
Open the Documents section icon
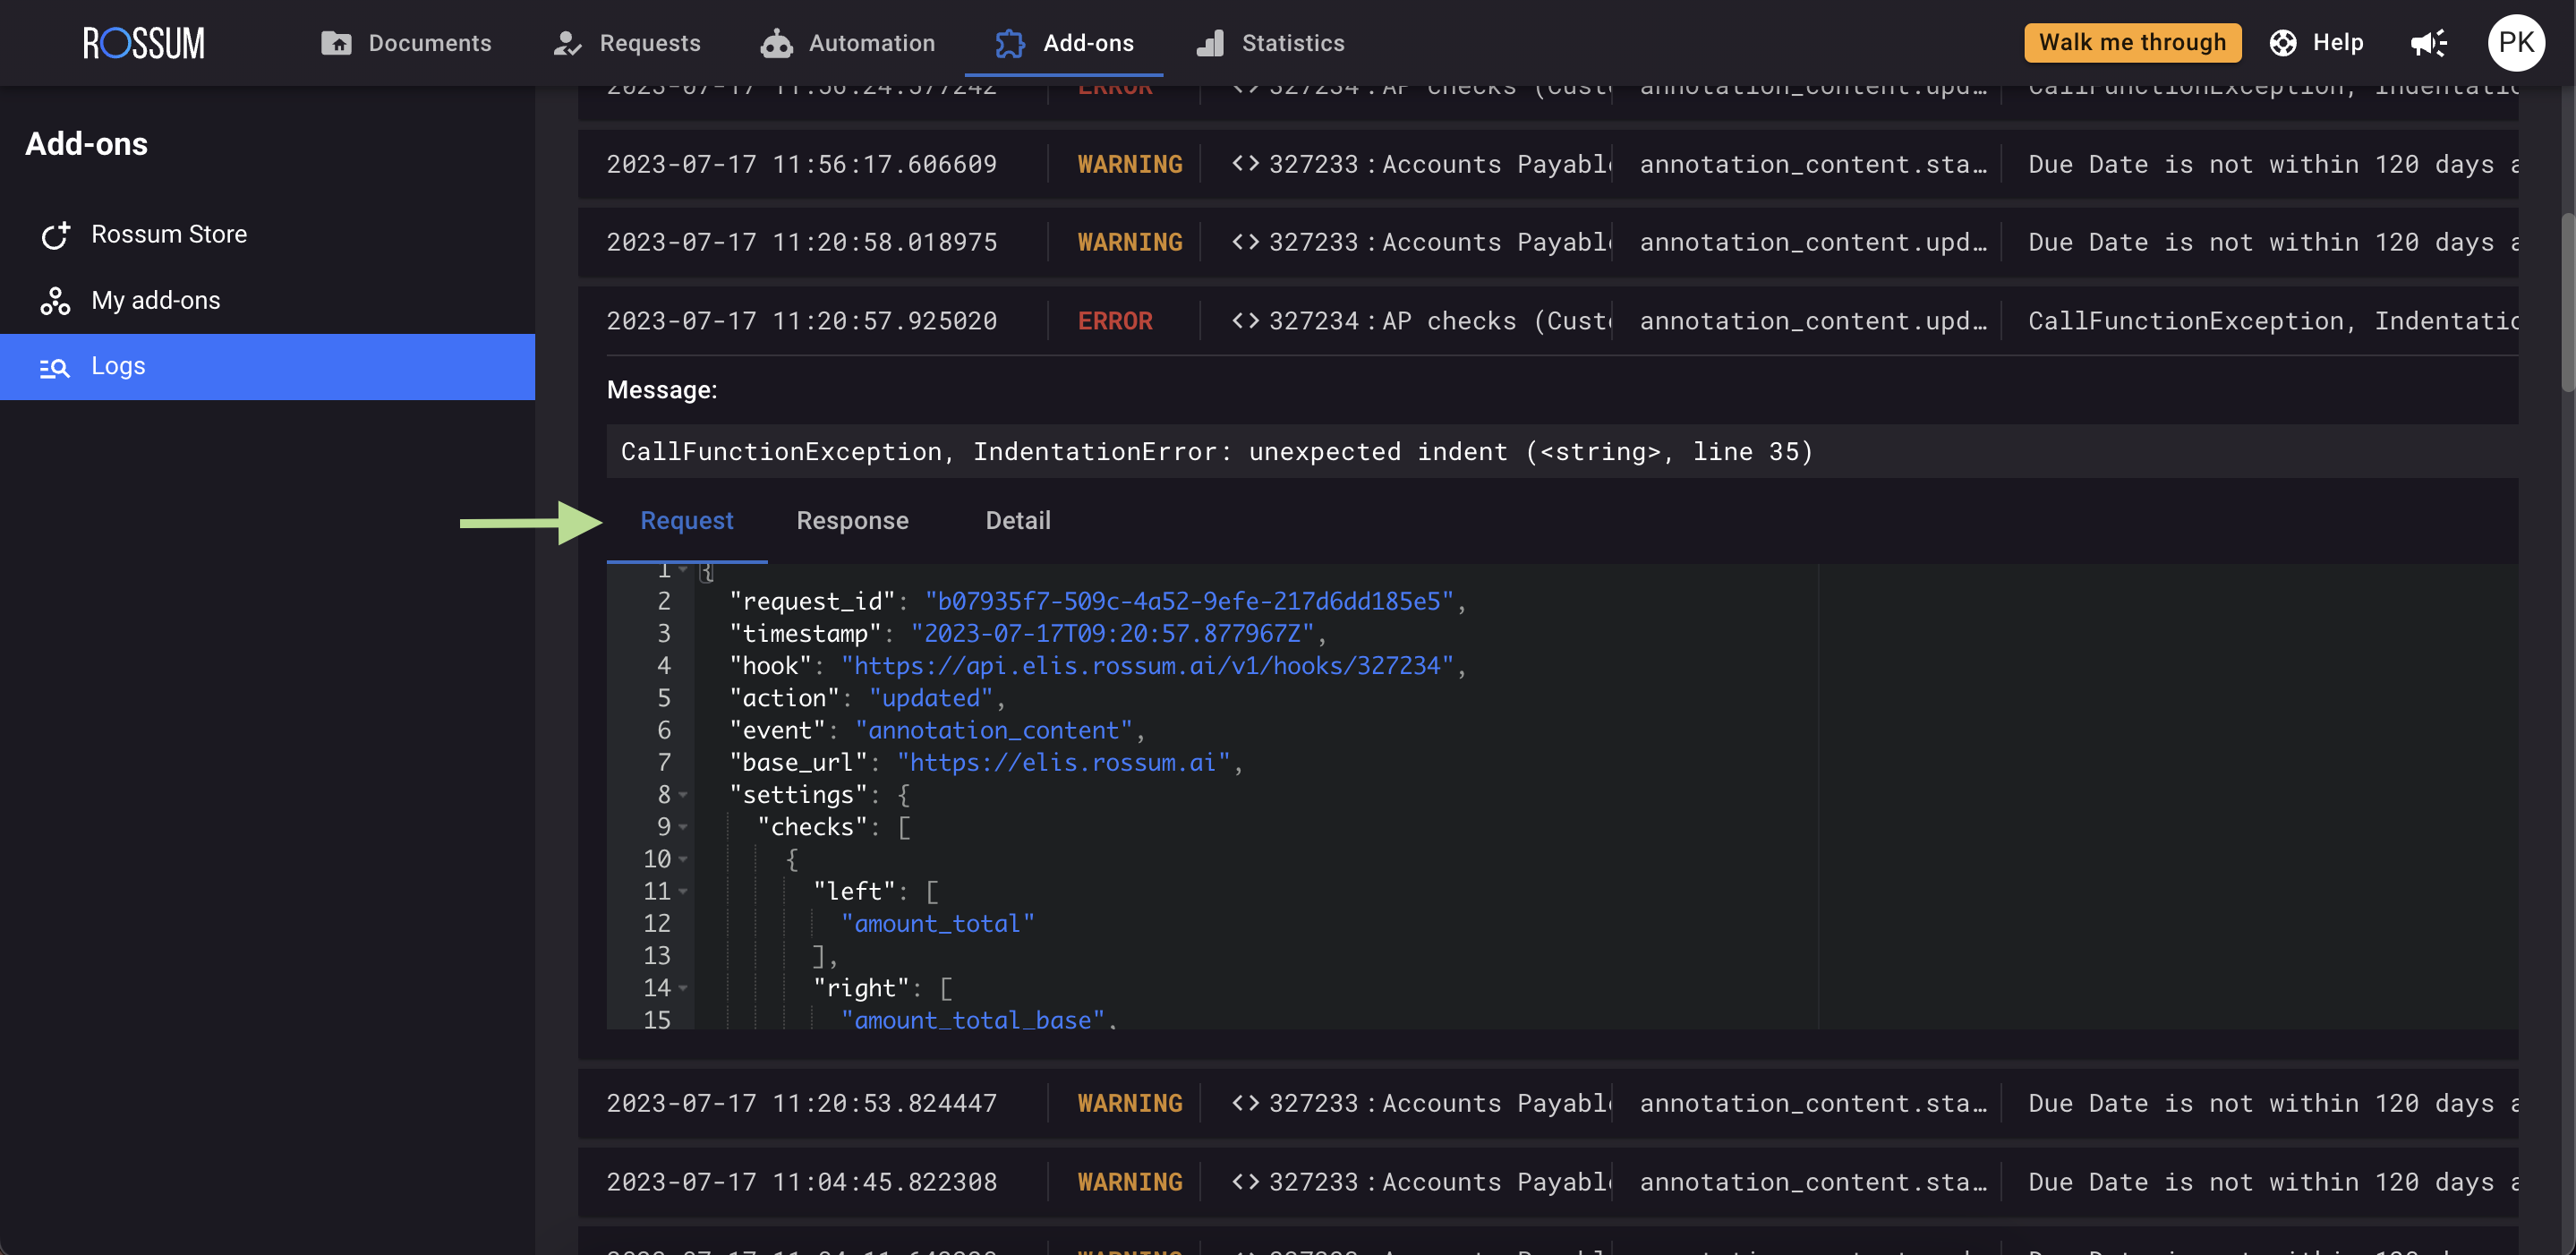[x=336, y=43]
